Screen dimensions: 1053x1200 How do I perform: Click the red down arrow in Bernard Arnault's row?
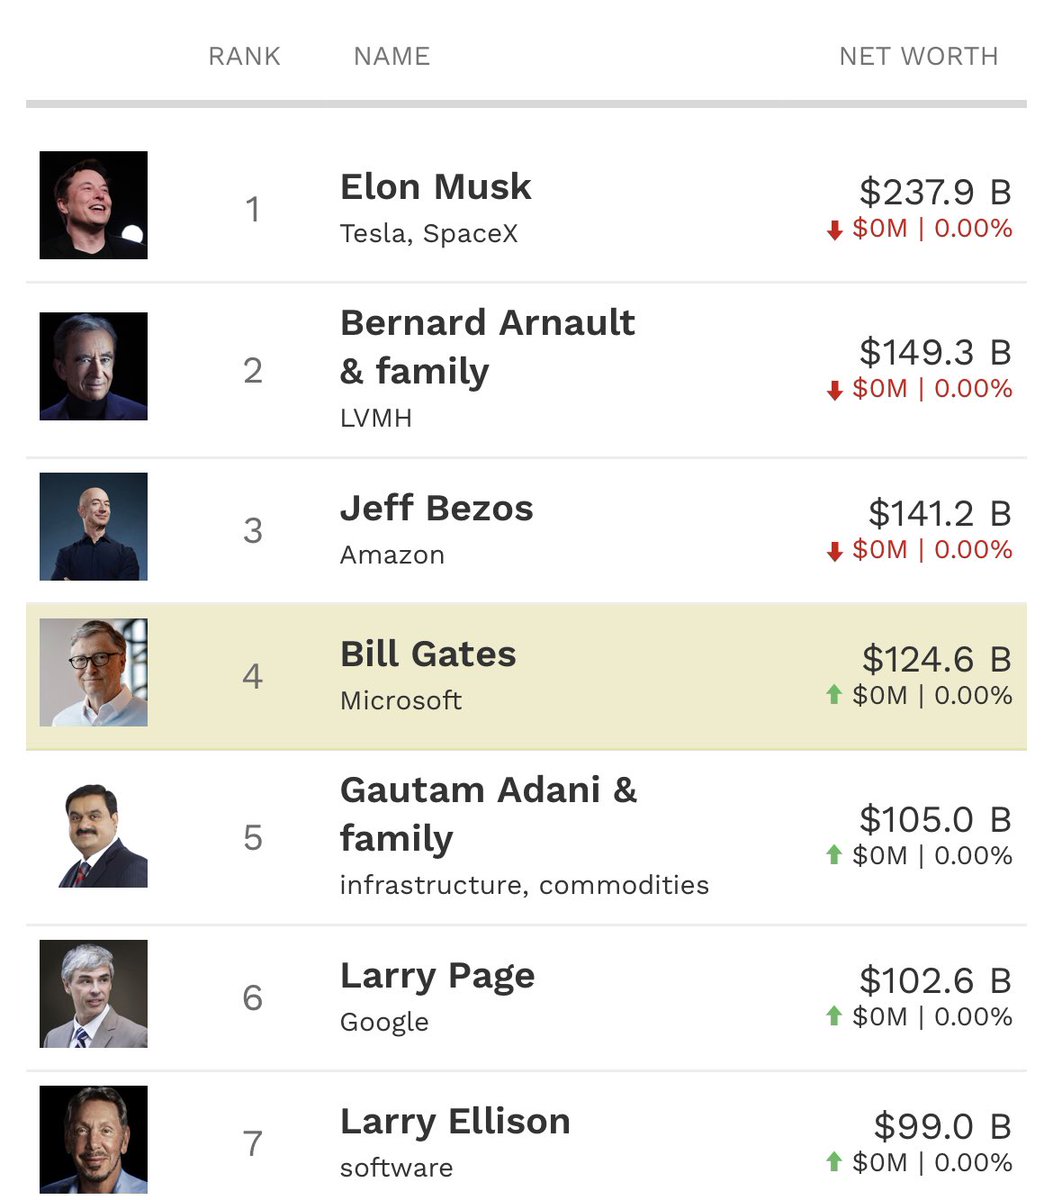(835, 391)
